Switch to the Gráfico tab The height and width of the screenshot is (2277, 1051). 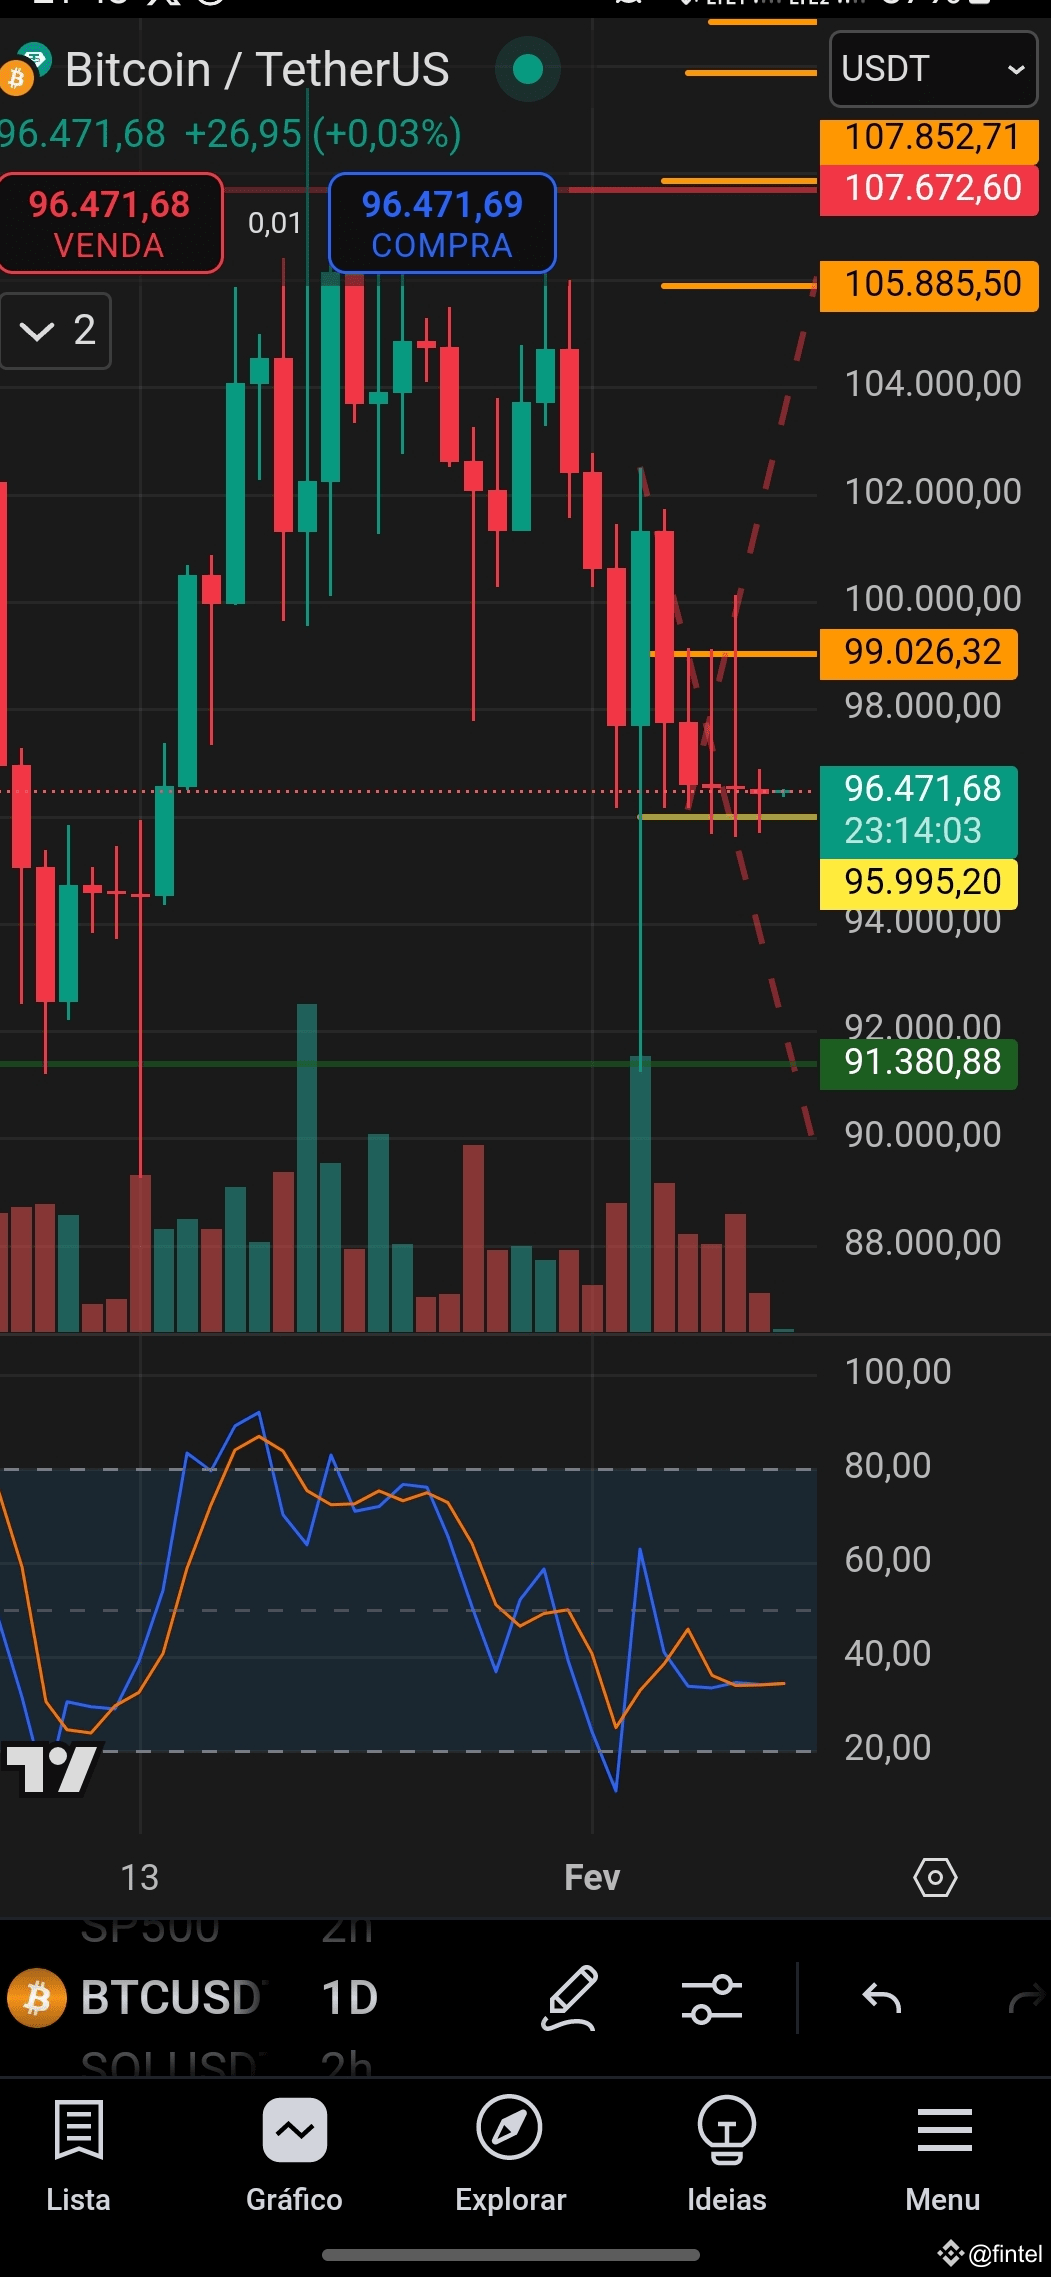(294, 2157)
